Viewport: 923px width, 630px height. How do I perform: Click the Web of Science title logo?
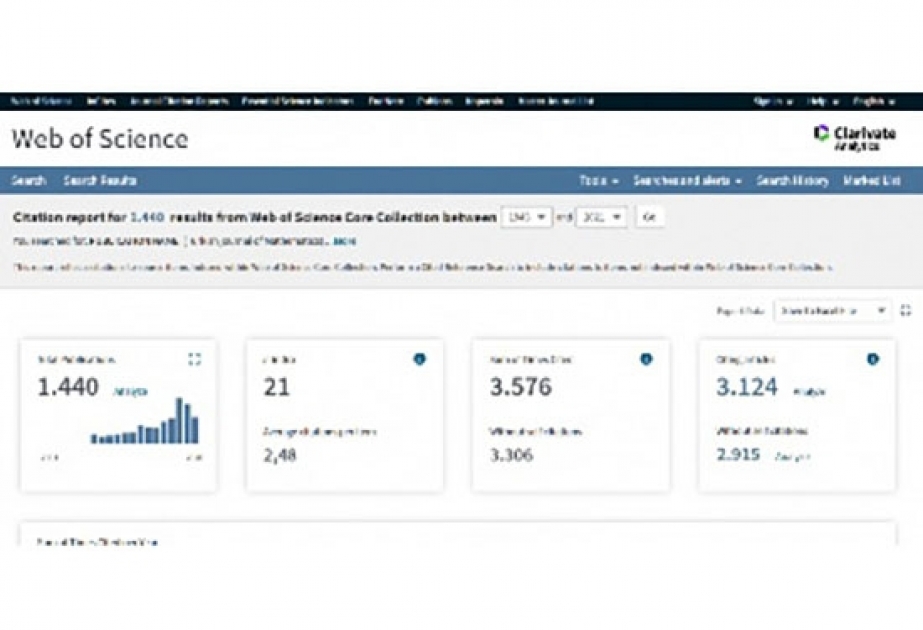100,139
